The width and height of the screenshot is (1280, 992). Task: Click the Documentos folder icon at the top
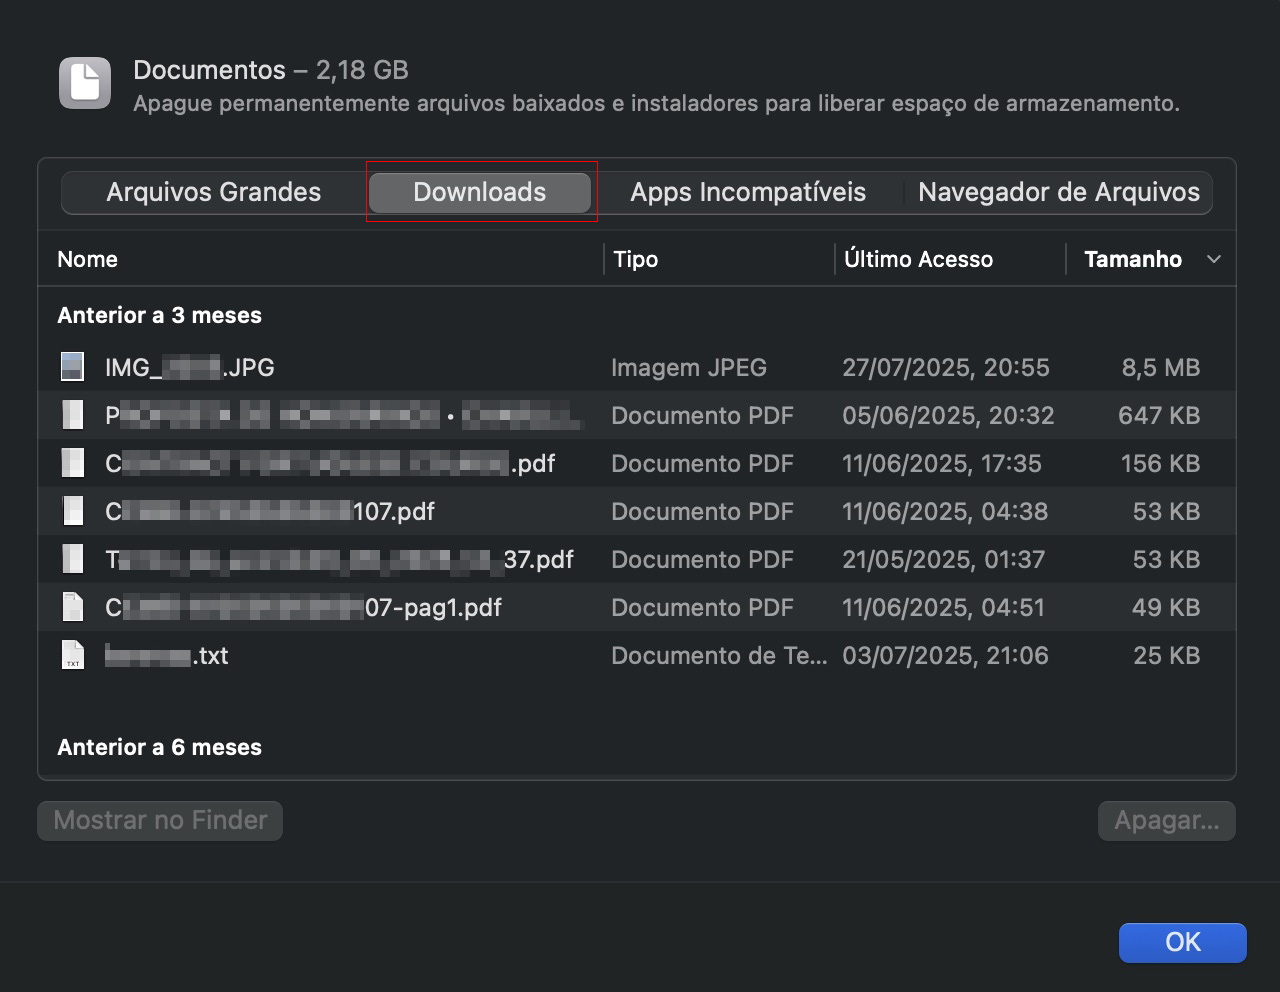84,82
